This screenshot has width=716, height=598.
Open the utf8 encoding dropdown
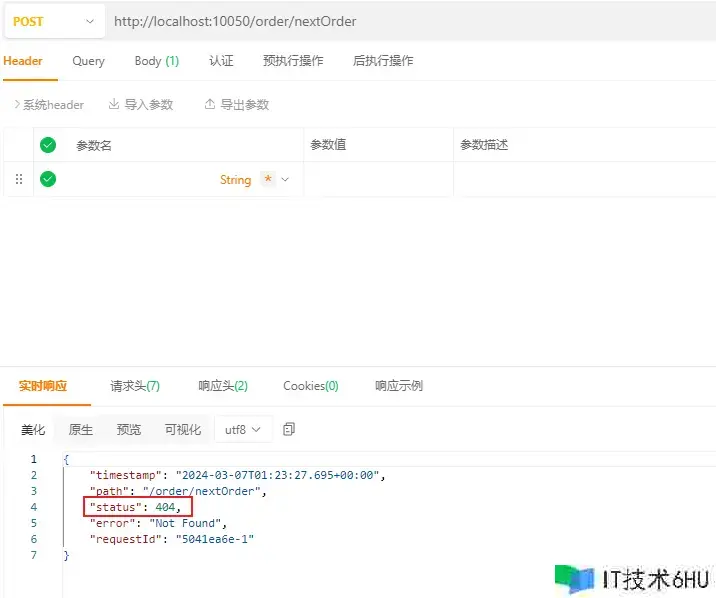tap(243, 429)
